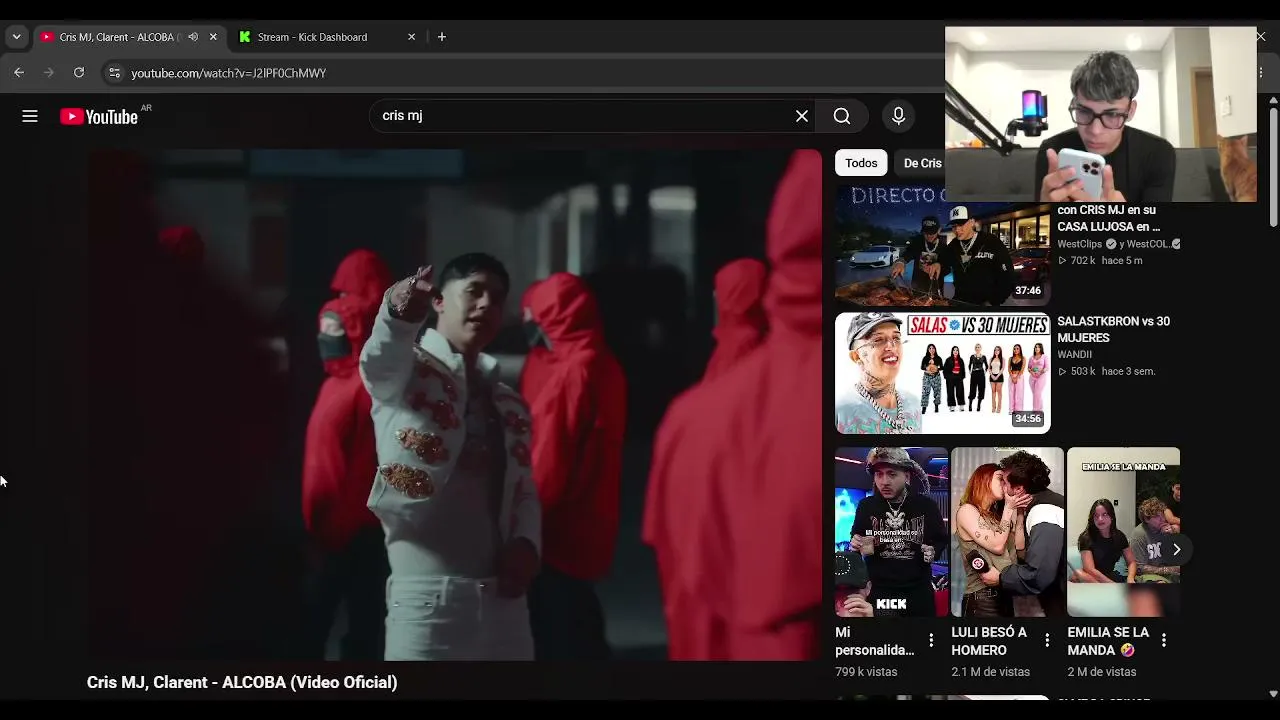View site information for youtube.com

(115, 73)
